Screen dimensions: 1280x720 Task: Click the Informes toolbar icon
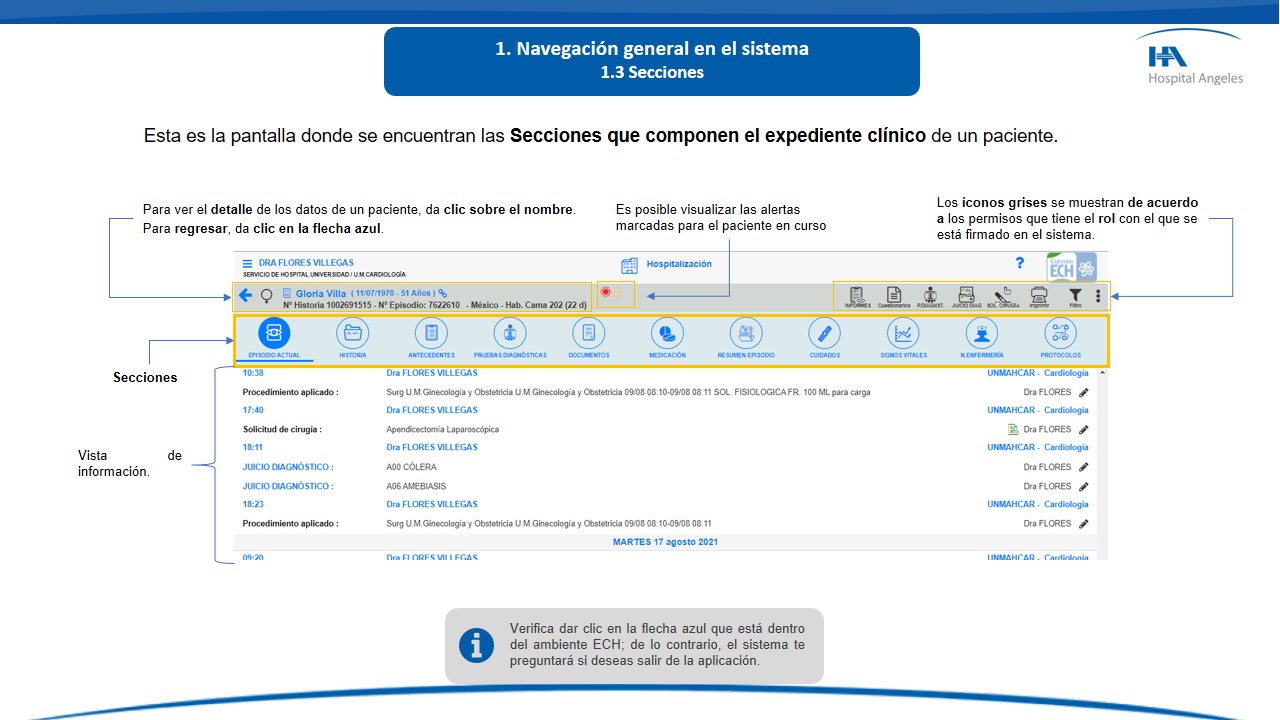click(857, 295)
